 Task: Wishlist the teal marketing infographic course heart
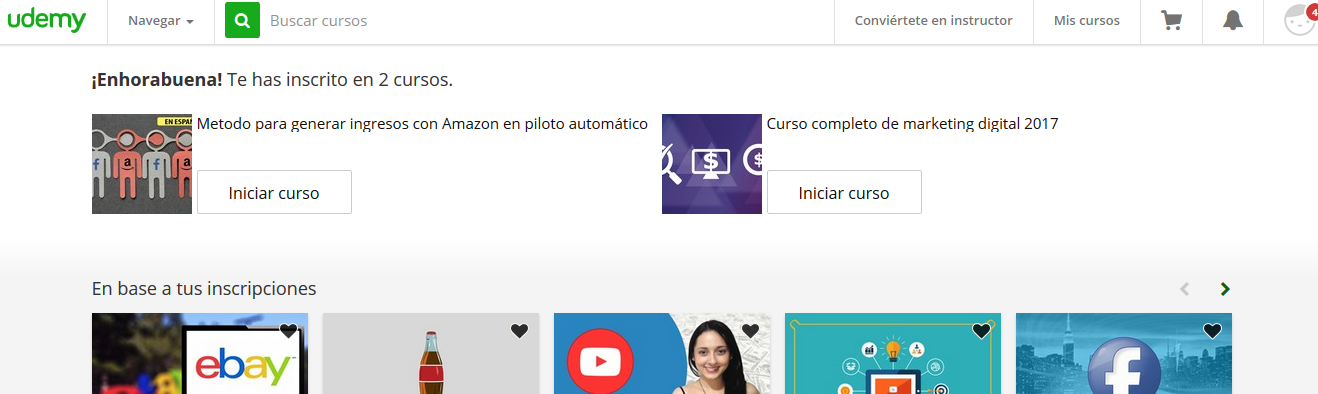pyautogui.click(x=981, y=331)
